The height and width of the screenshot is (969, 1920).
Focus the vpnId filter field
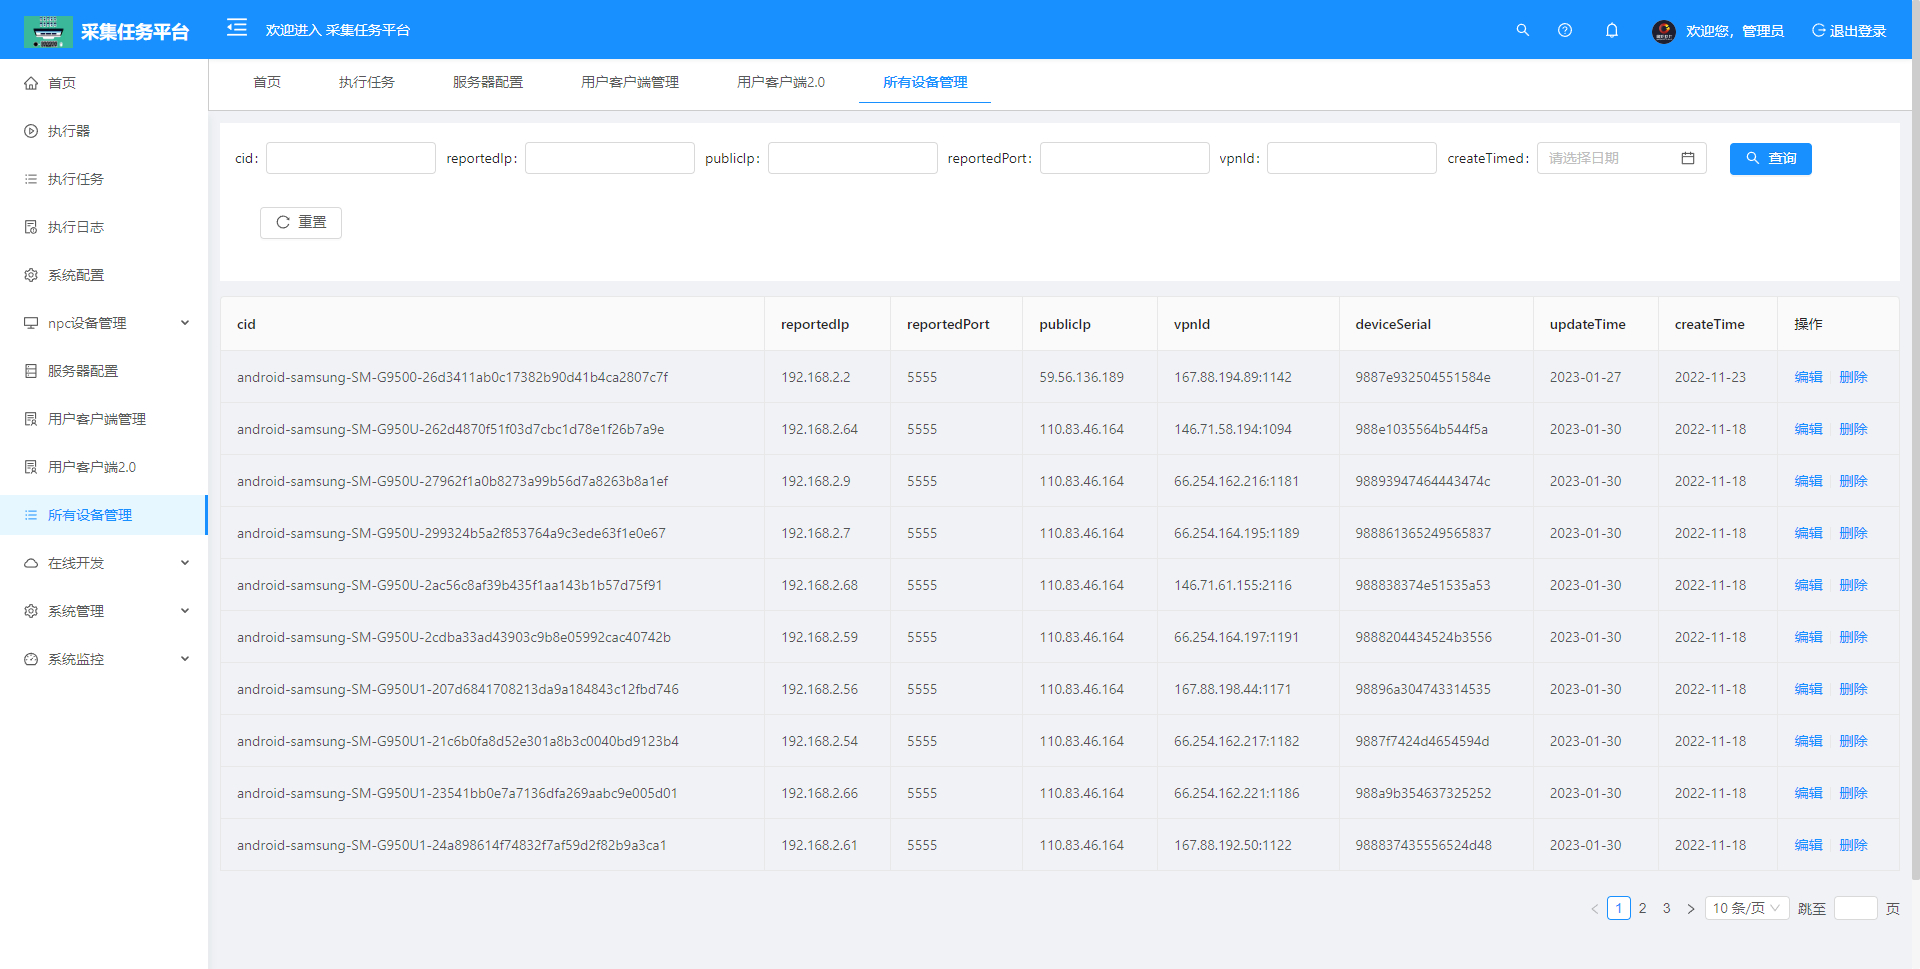1352,158
